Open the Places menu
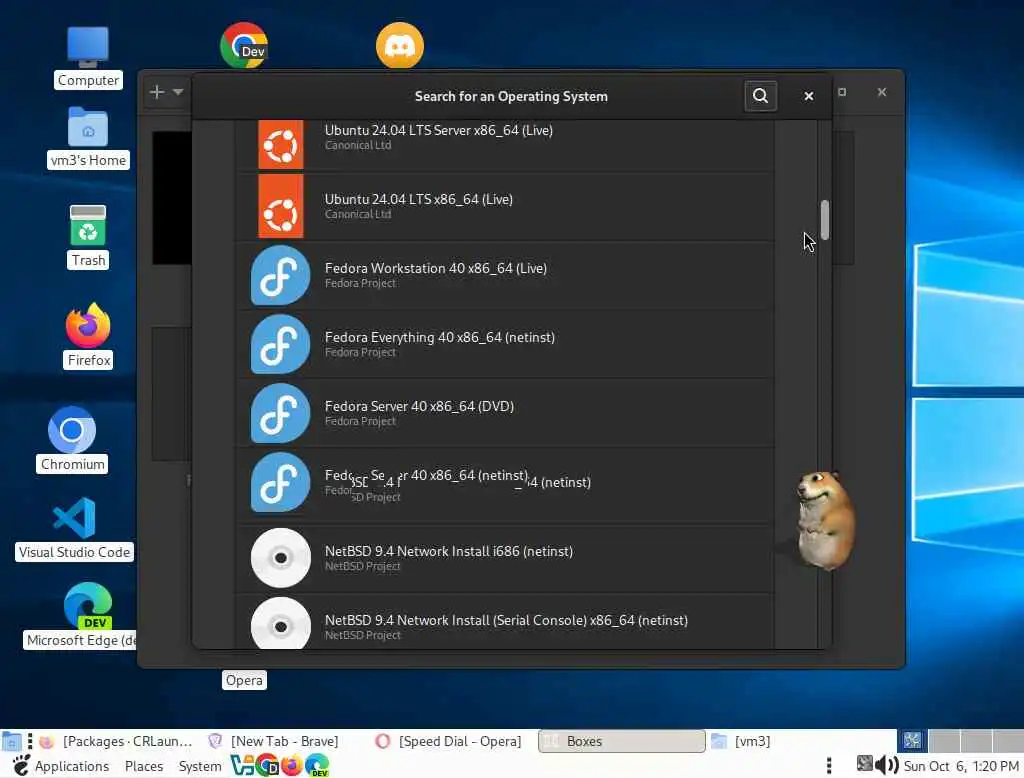1024x778 pixels. click(x=144, y=766)
